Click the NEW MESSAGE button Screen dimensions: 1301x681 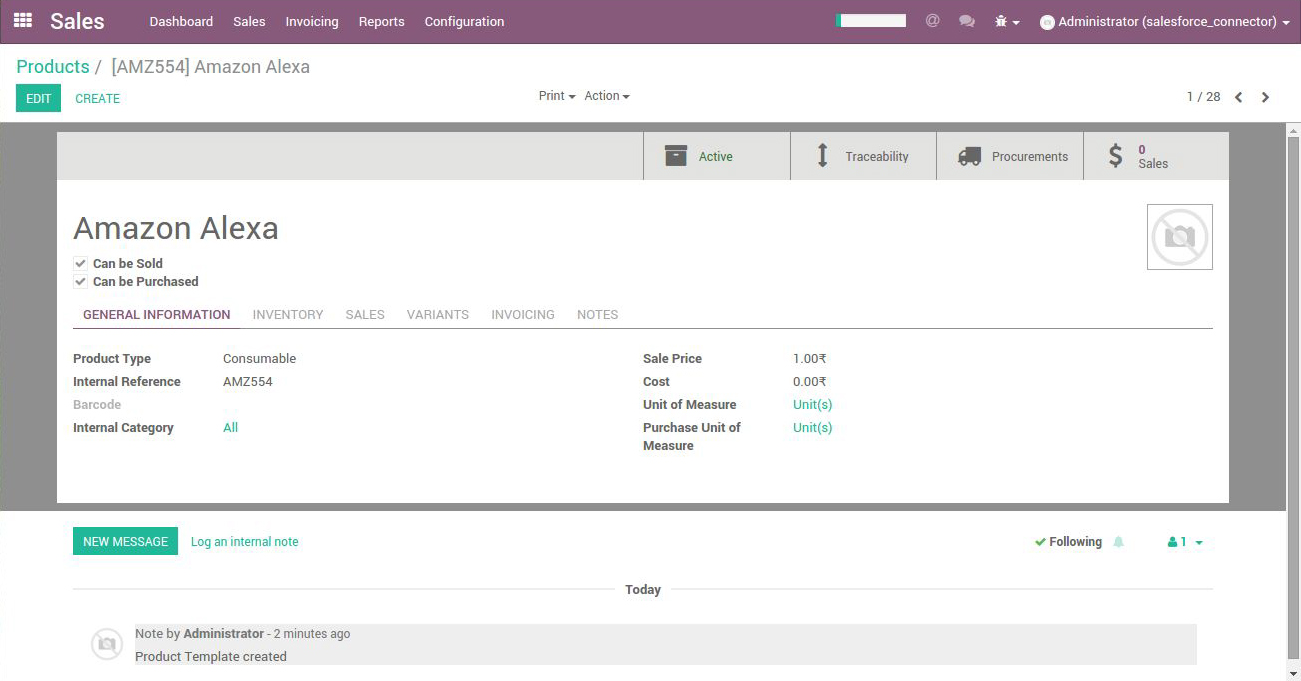pyautogui.click(x=125, y=541)
